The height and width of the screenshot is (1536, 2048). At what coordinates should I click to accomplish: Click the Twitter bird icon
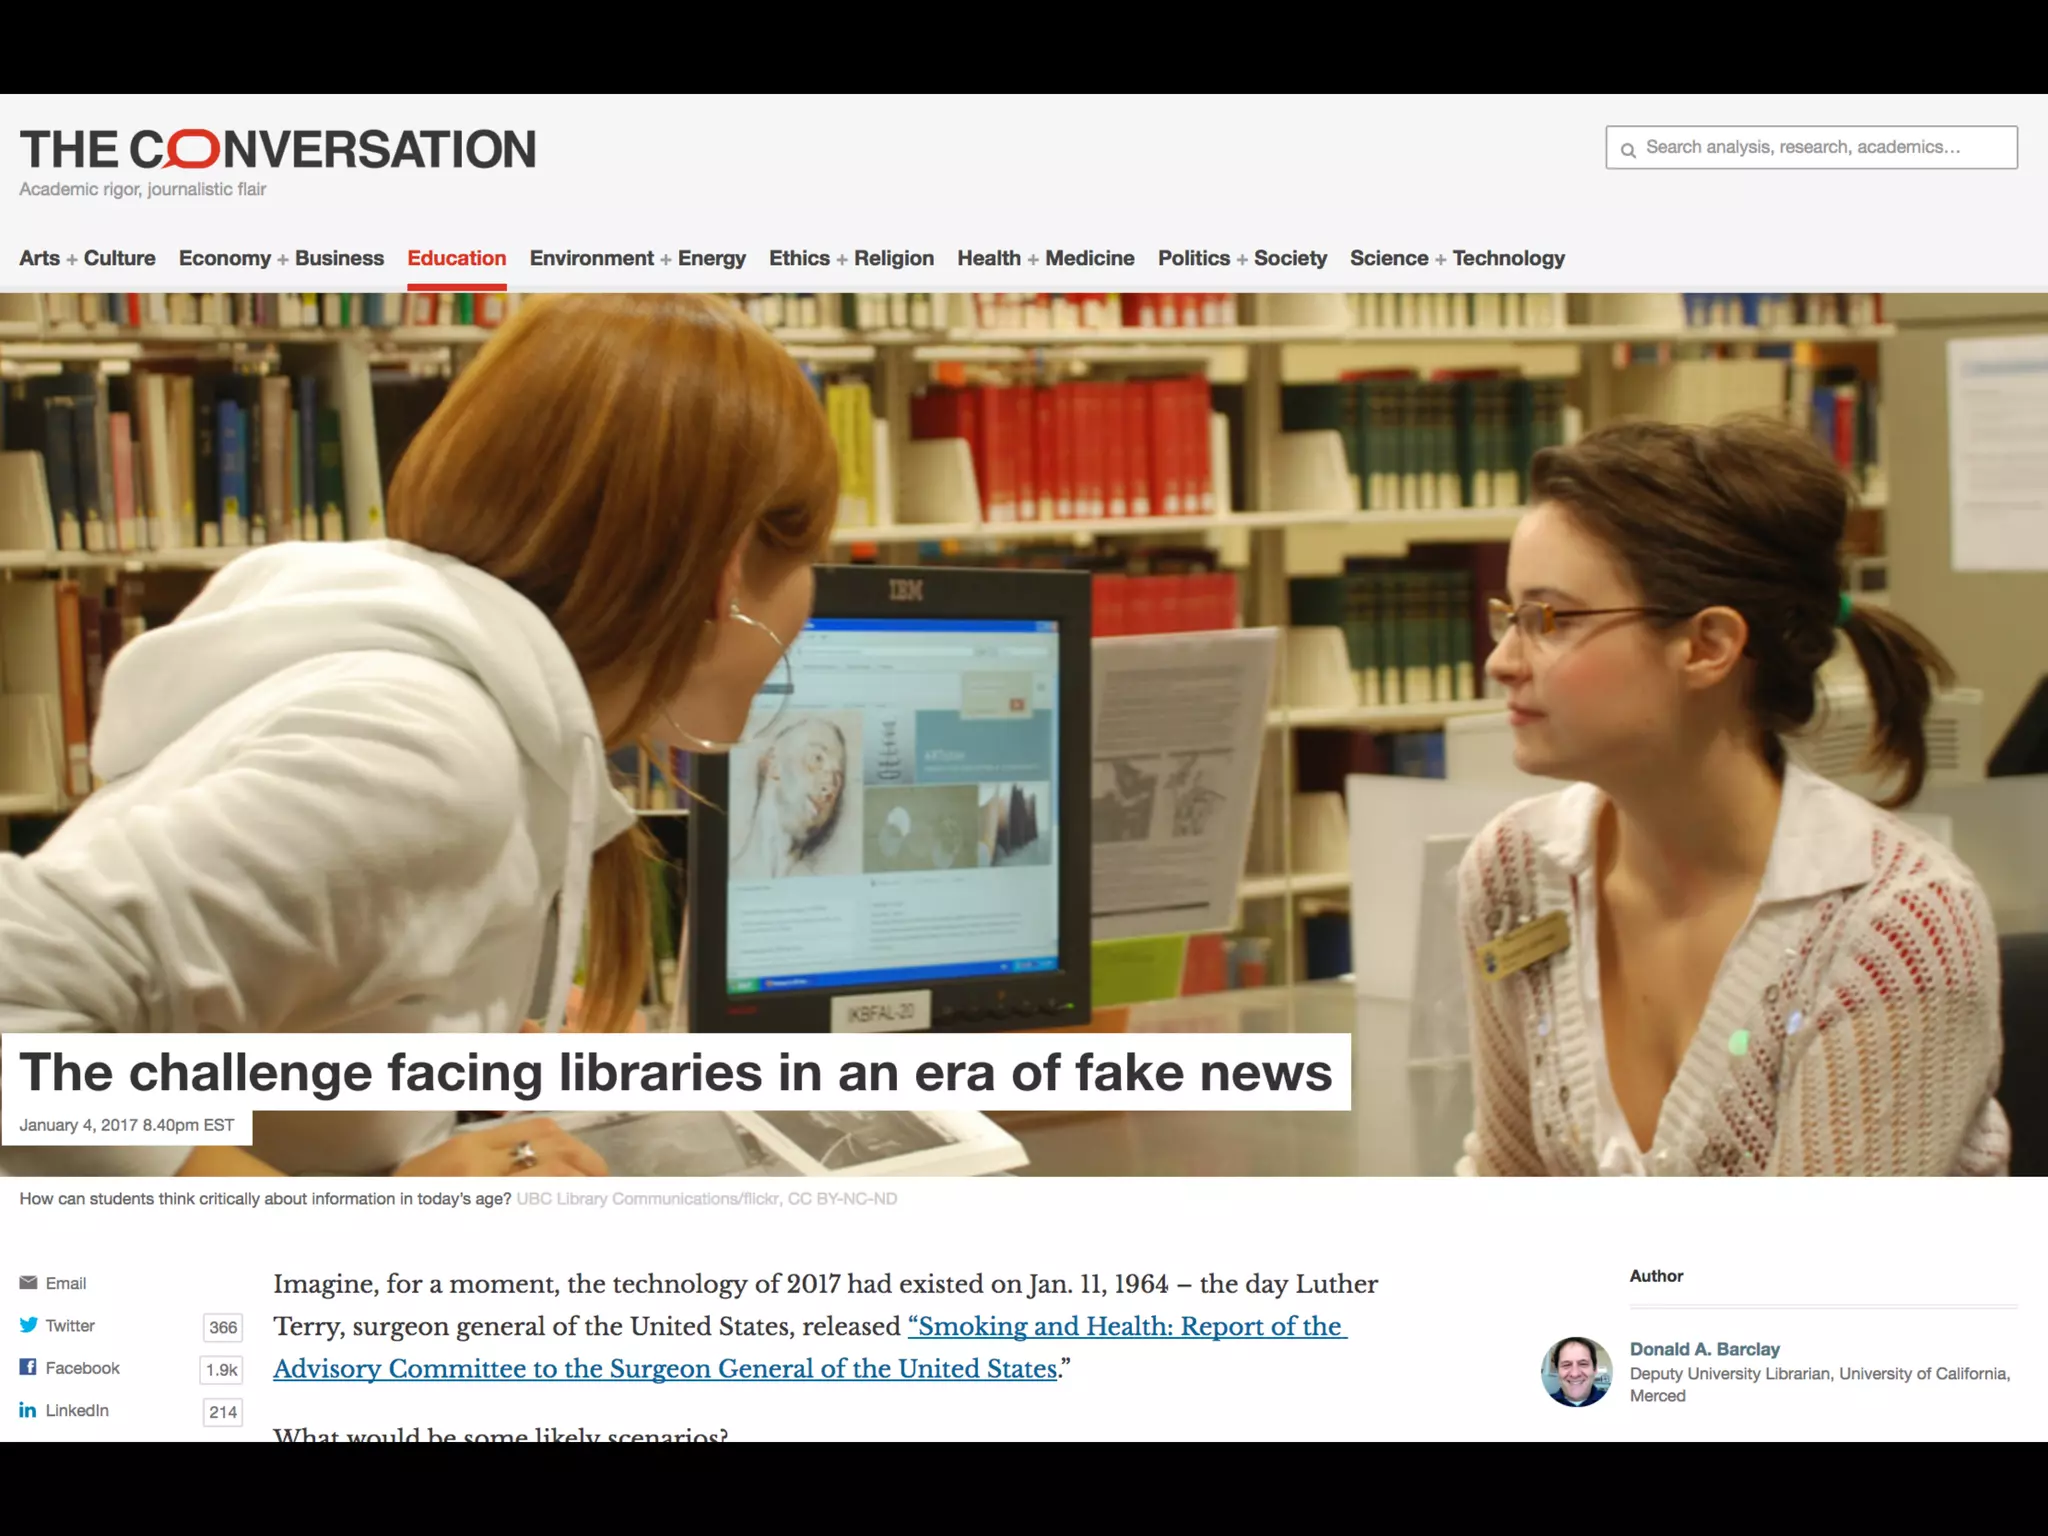(28, 1325)
